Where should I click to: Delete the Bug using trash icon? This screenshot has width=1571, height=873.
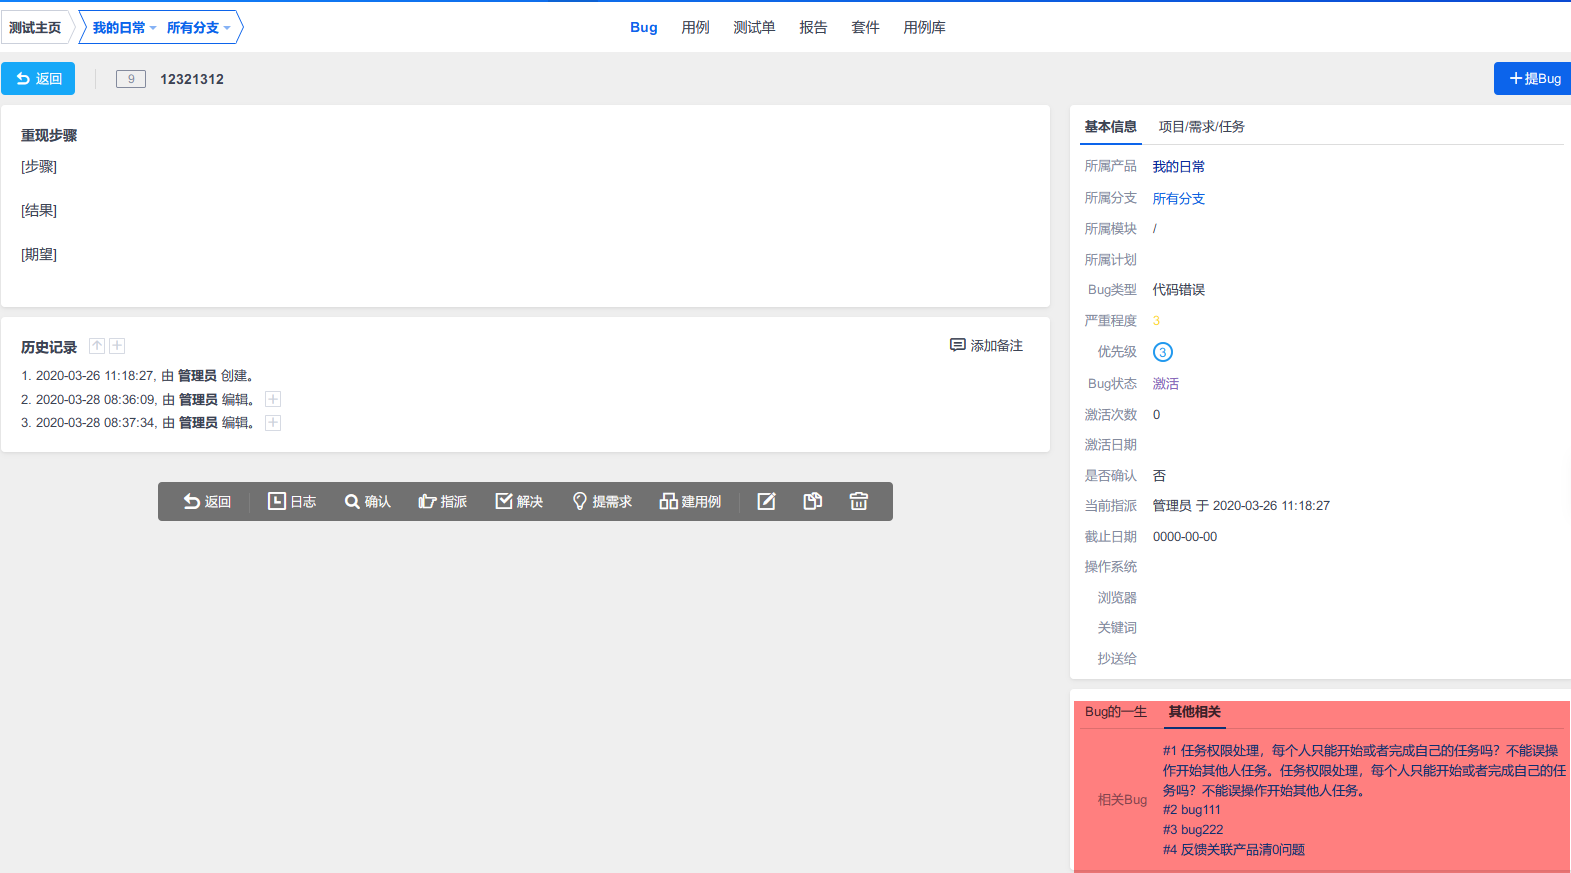(859, 502)
